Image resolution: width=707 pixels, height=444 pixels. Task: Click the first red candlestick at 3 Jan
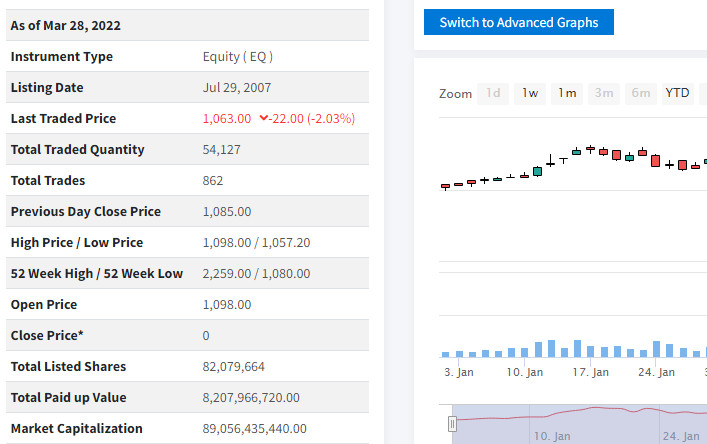(445, 186)
